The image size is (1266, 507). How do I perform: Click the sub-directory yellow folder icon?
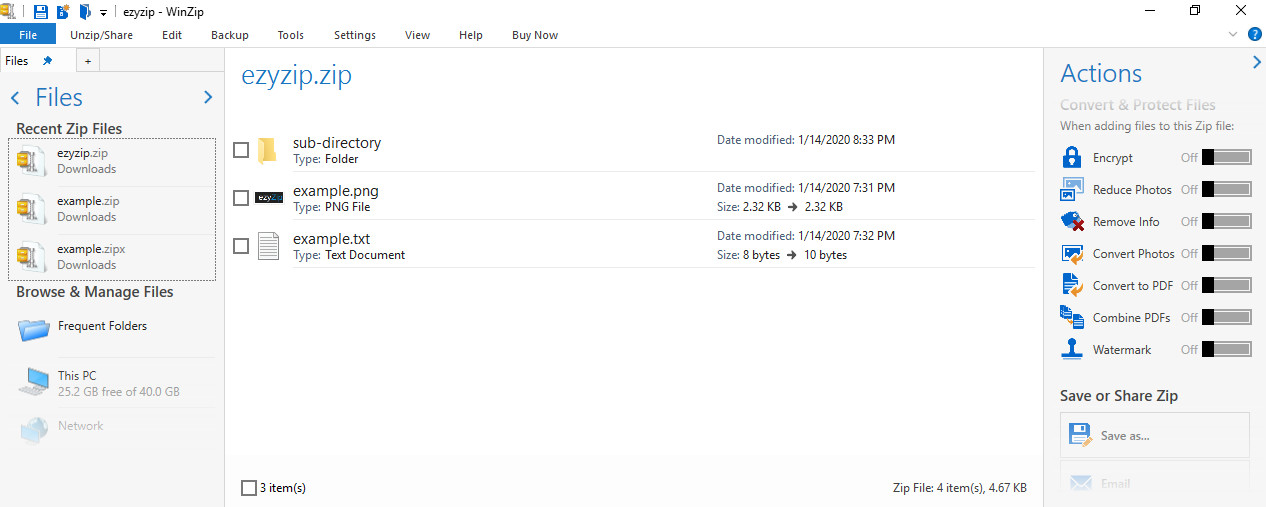tap(267, 150)
